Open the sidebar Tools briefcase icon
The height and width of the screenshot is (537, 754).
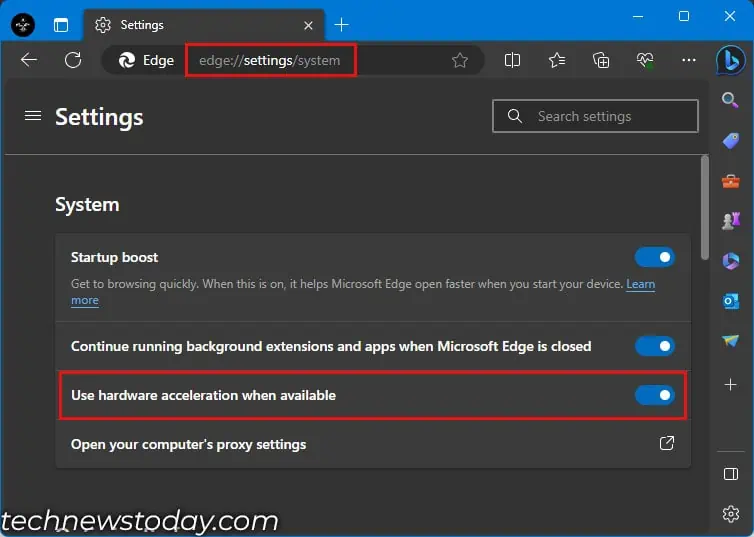coord(730,181)
